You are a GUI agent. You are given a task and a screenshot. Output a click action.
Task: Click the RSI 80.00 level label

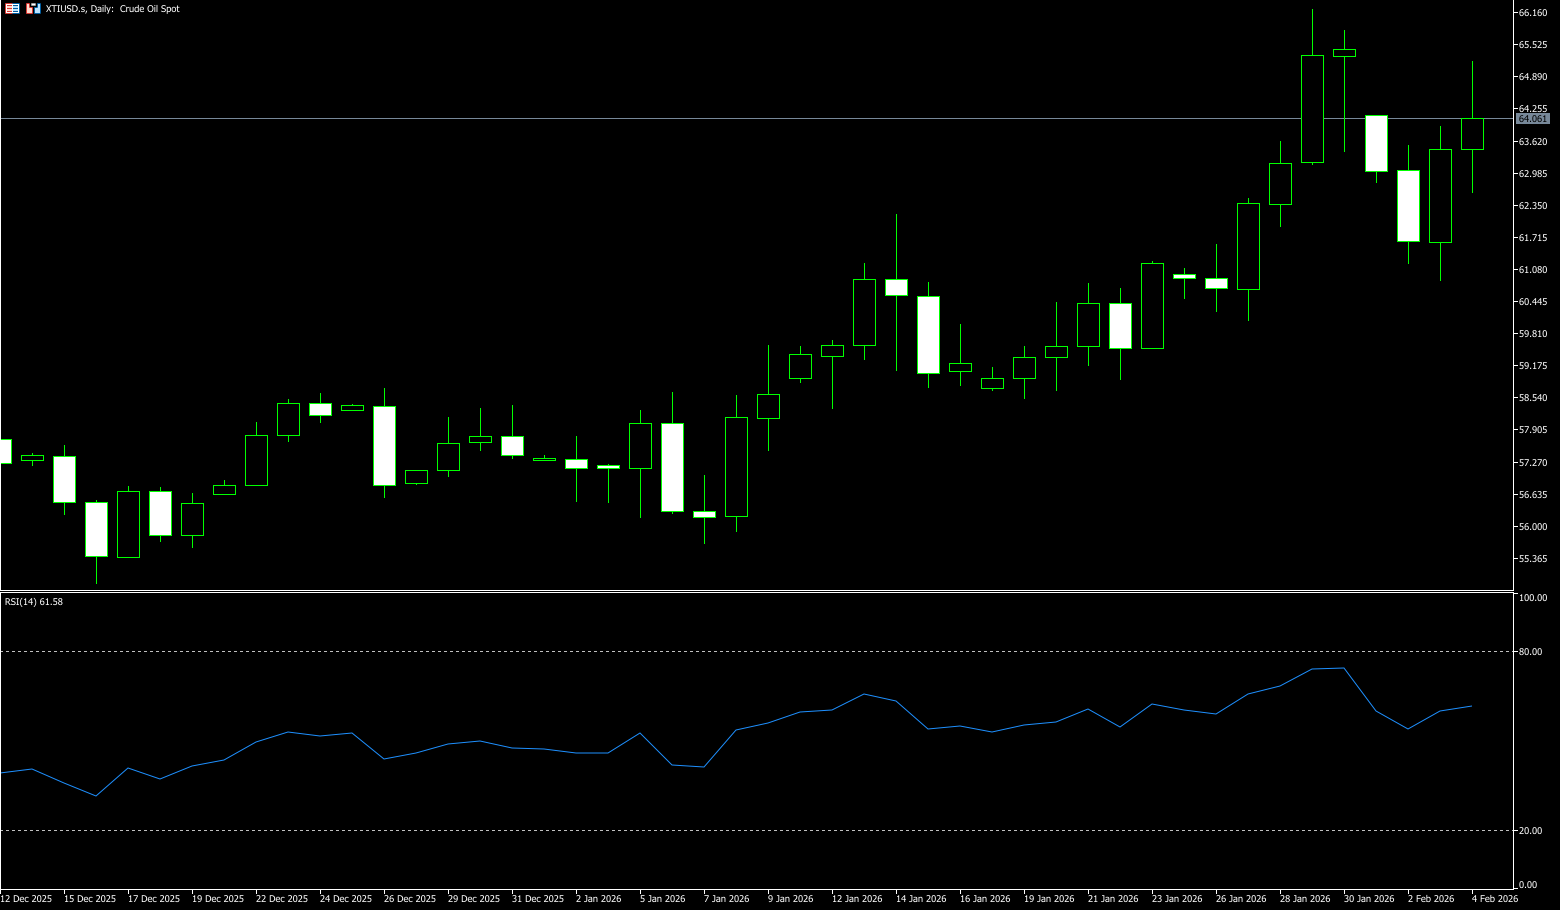point(1530,652)
